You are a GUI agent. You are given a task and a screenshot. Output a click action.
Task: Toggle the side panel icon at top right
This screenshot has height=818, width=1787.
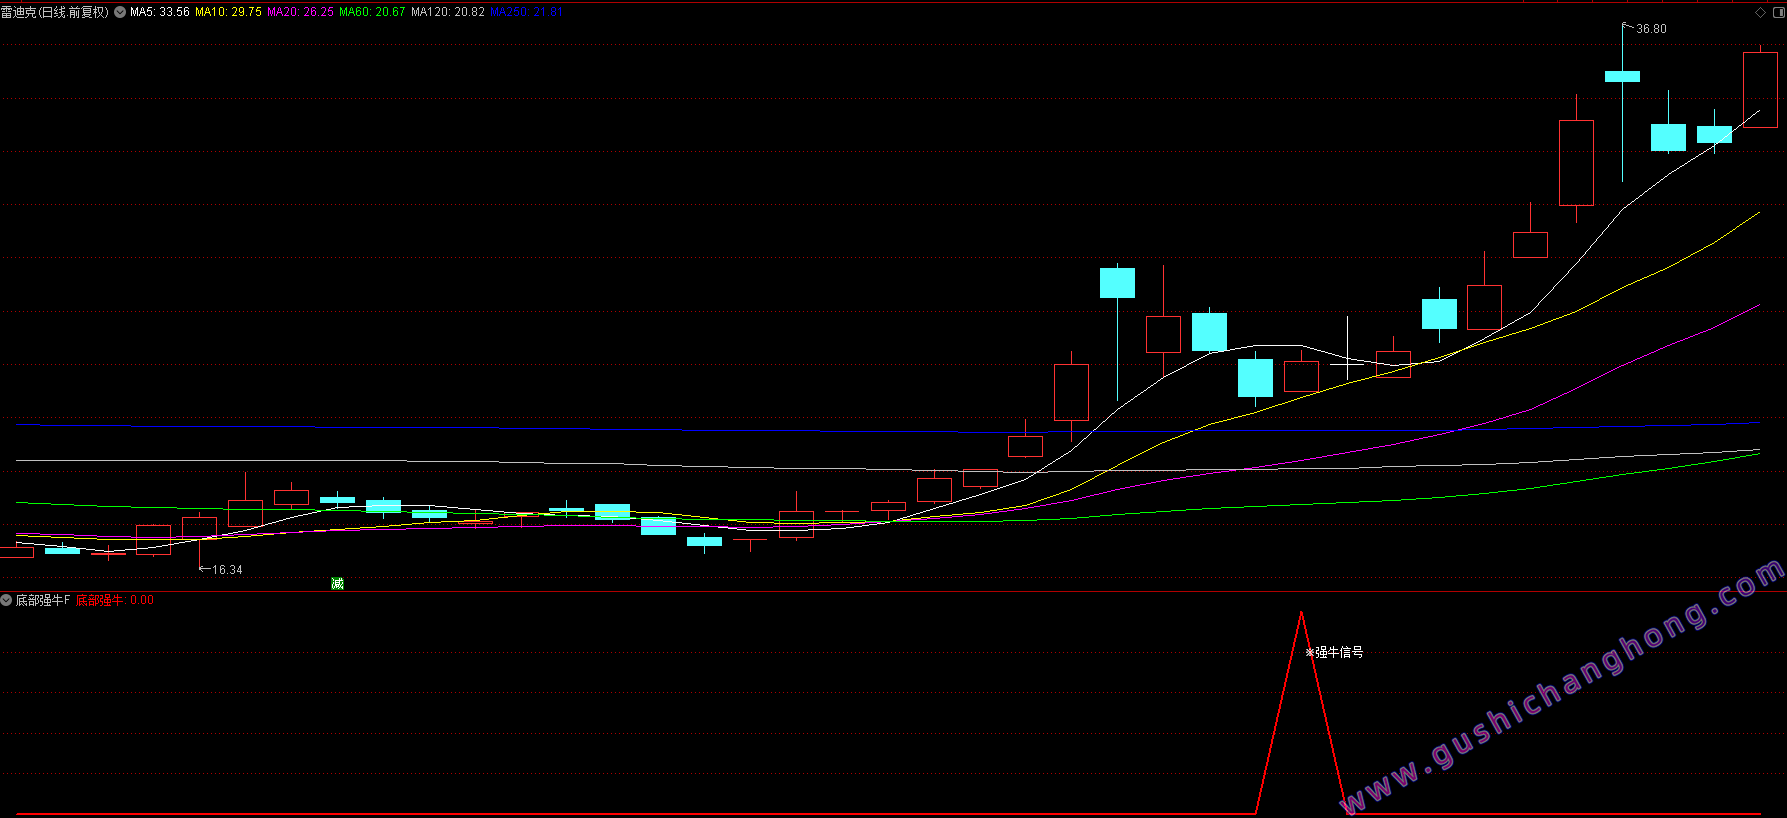pyautogui.click(x=1777, y=12)
